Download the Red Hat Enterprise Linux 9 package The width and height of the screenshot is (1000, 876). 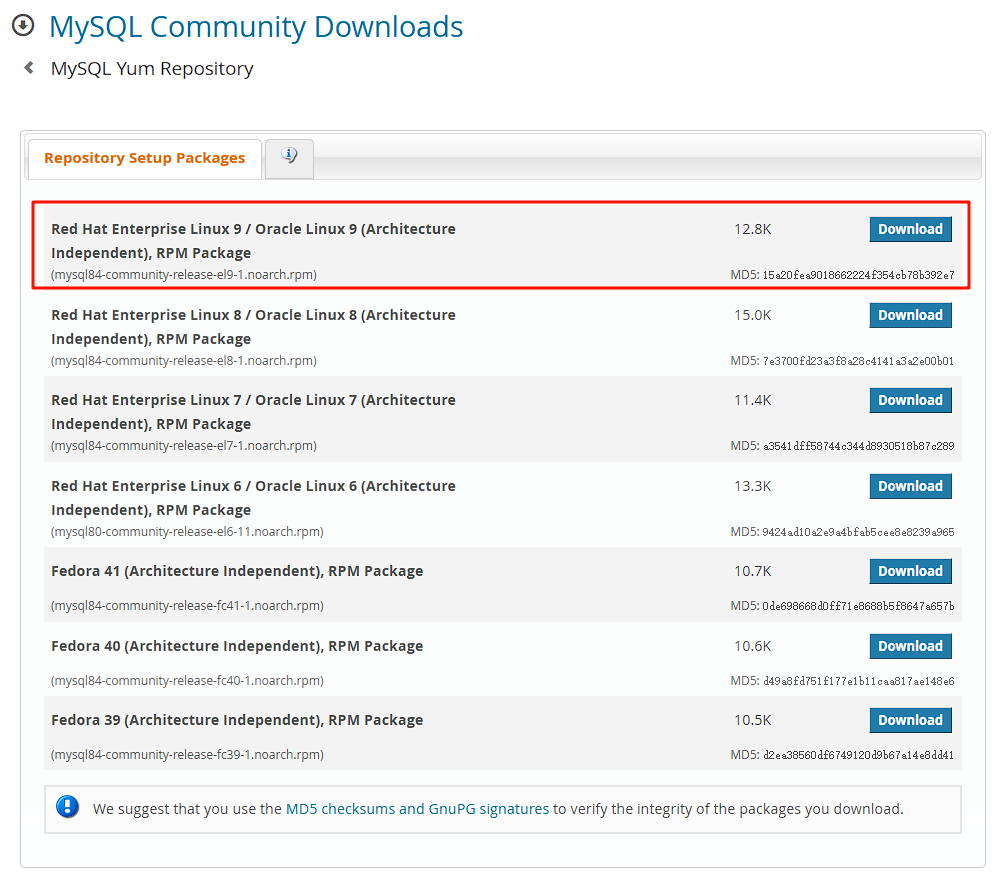click(x=910, y=228)
